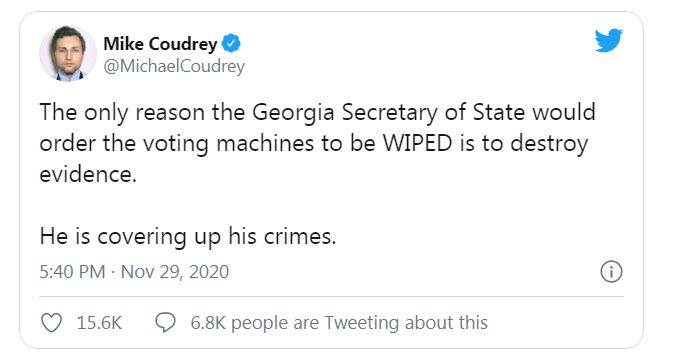
Task: Click 'The only reason' at the tweet start
Action: point(122,112)
